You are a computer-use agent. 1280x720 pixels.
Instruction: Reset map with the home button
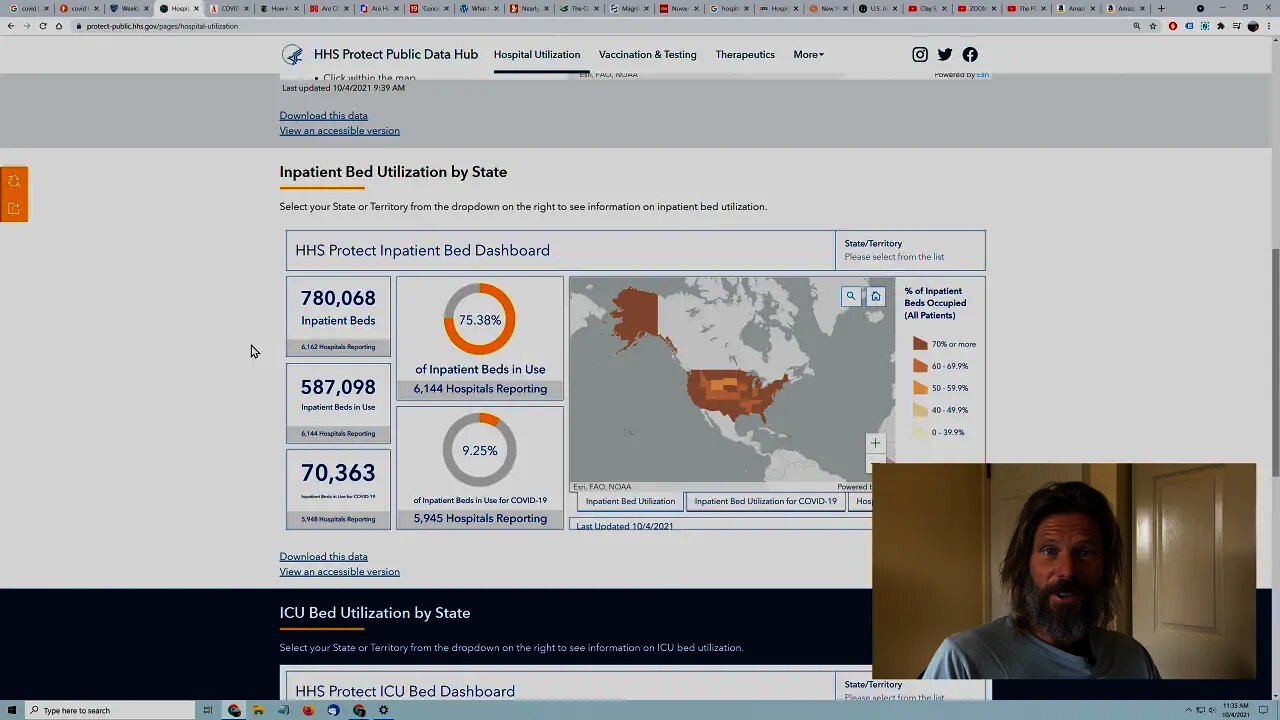click(876, 296)
